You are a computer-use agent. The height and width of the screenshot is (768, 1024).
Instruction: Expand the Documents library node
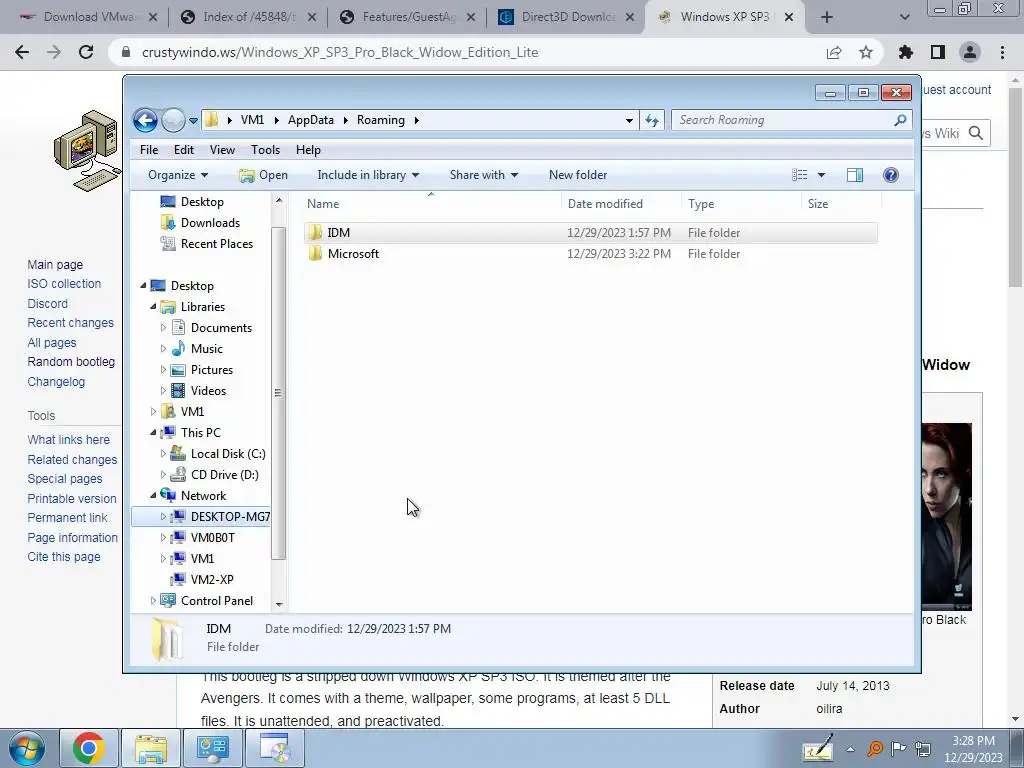coord(163,328)
